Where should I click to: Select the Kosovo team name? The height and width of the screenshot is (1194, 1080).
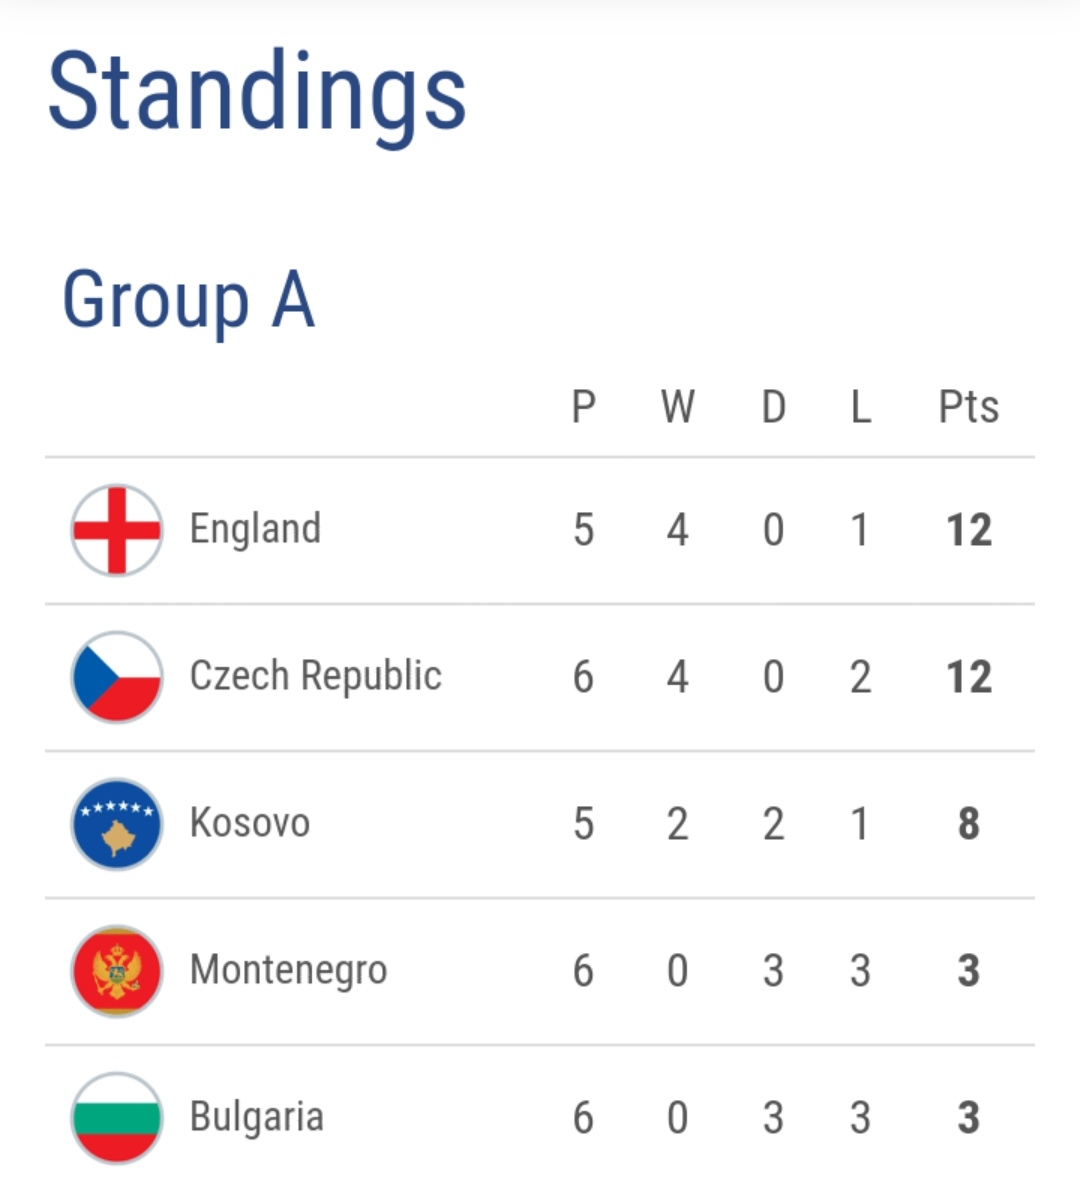tap(250, 824)
